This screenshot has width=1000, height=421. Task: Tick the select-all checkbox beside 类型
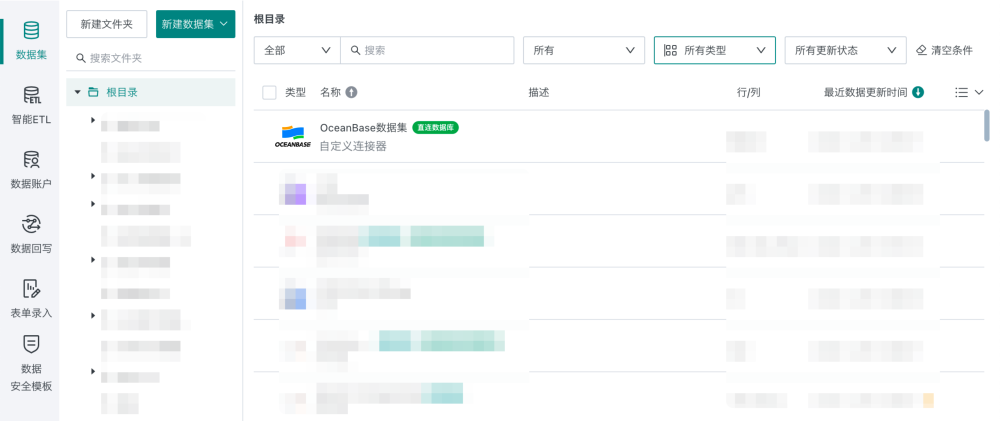pos(269,92)
